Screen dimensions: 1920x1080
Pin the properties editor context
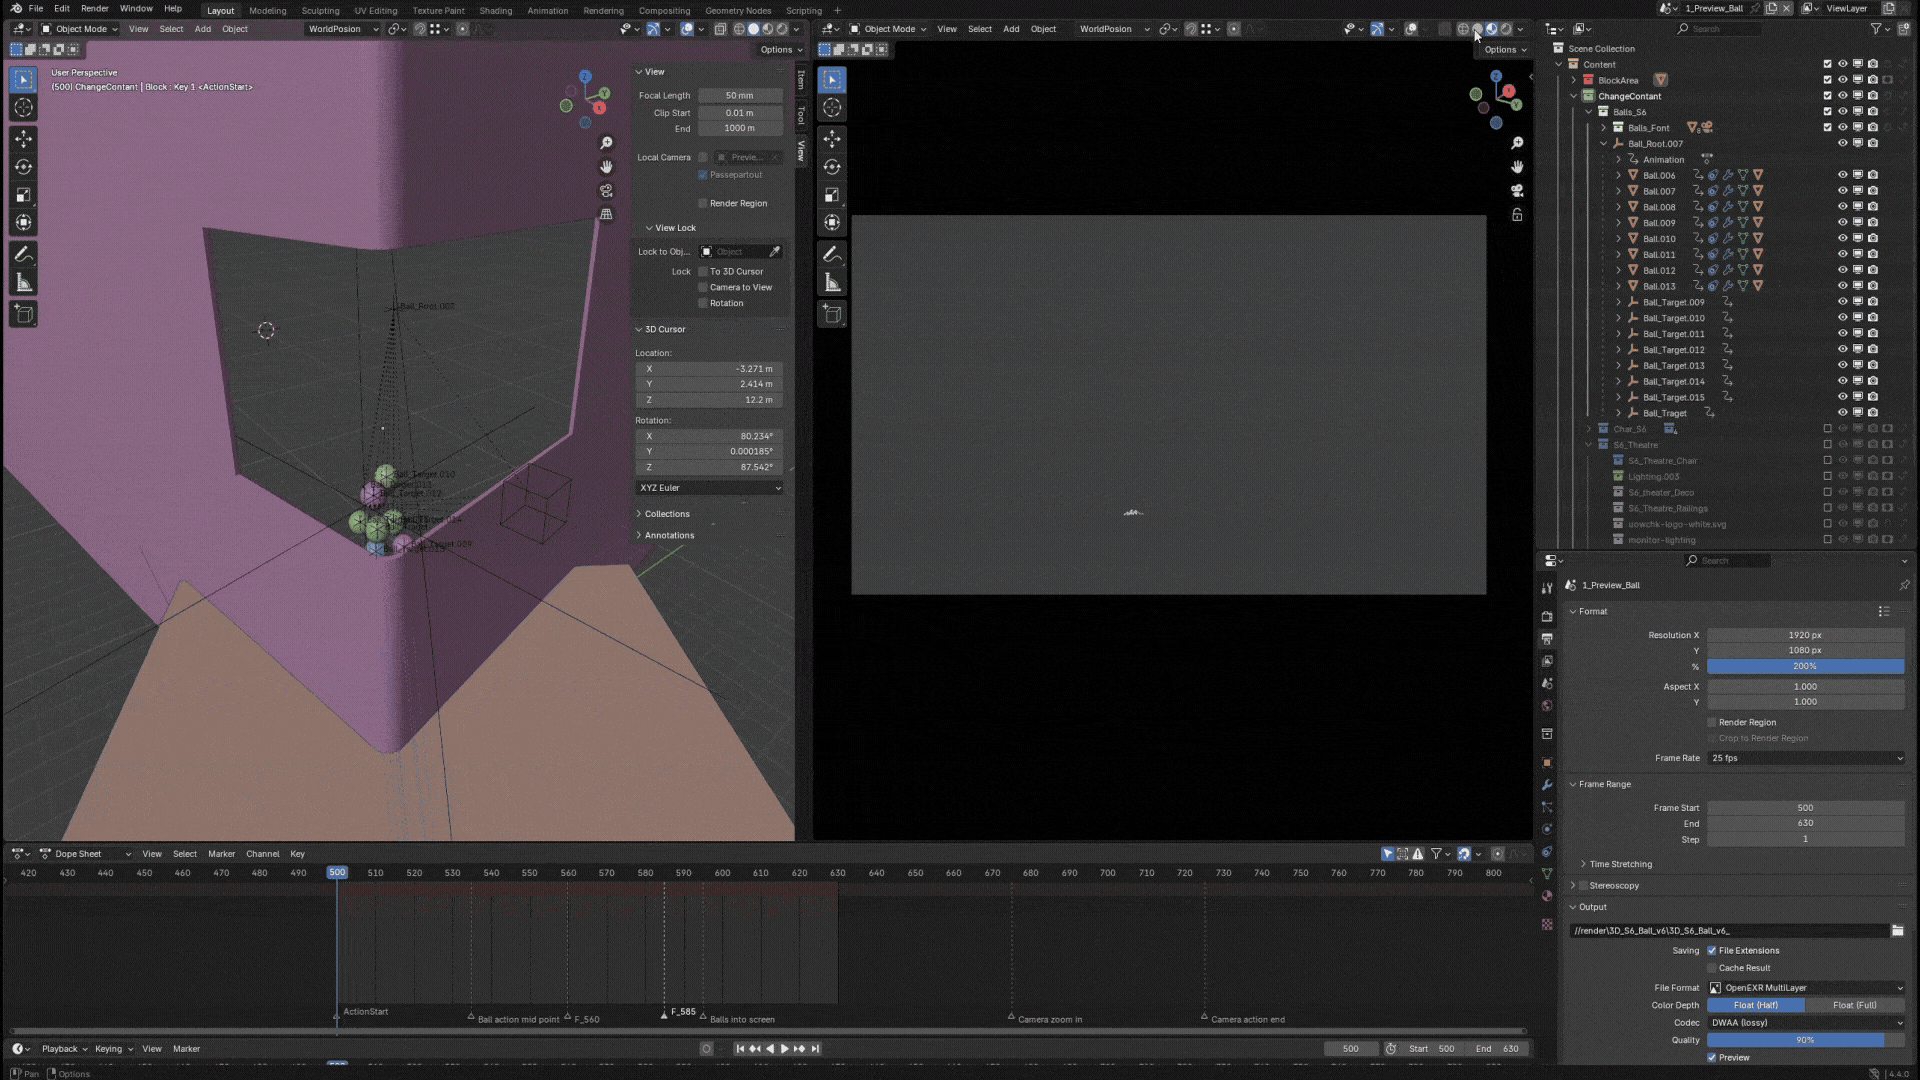(x=1904, y=585)
